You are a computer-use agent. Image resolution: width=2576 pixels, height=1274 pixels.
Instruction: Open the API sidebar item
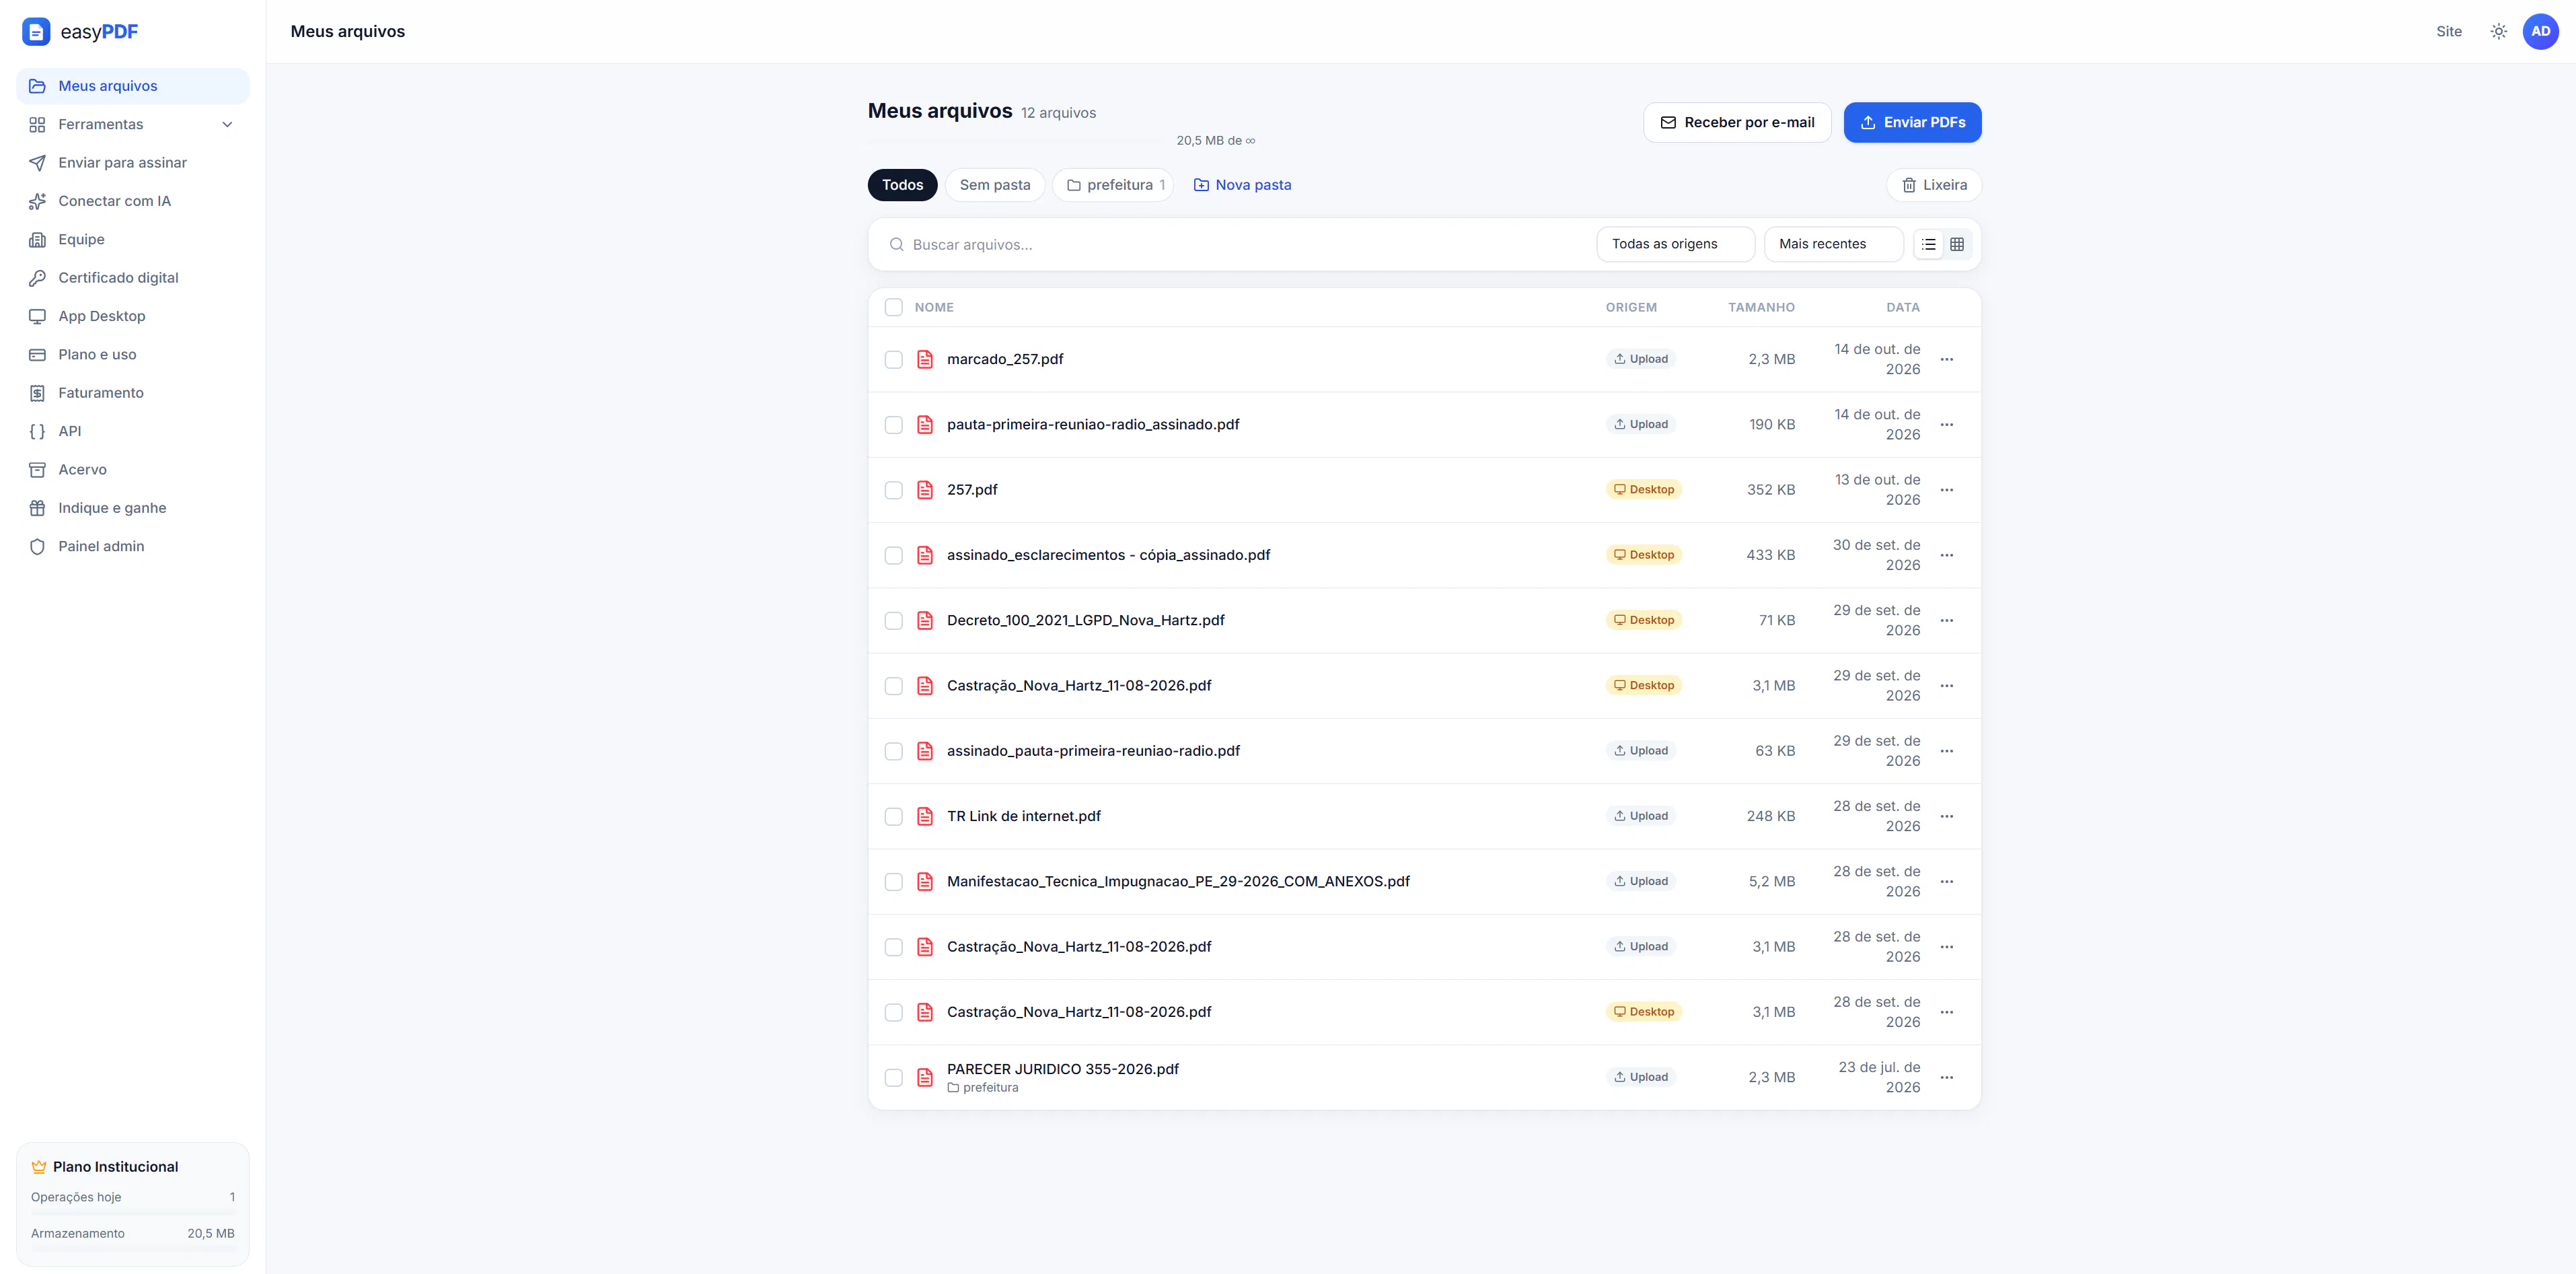coord(133,431)
